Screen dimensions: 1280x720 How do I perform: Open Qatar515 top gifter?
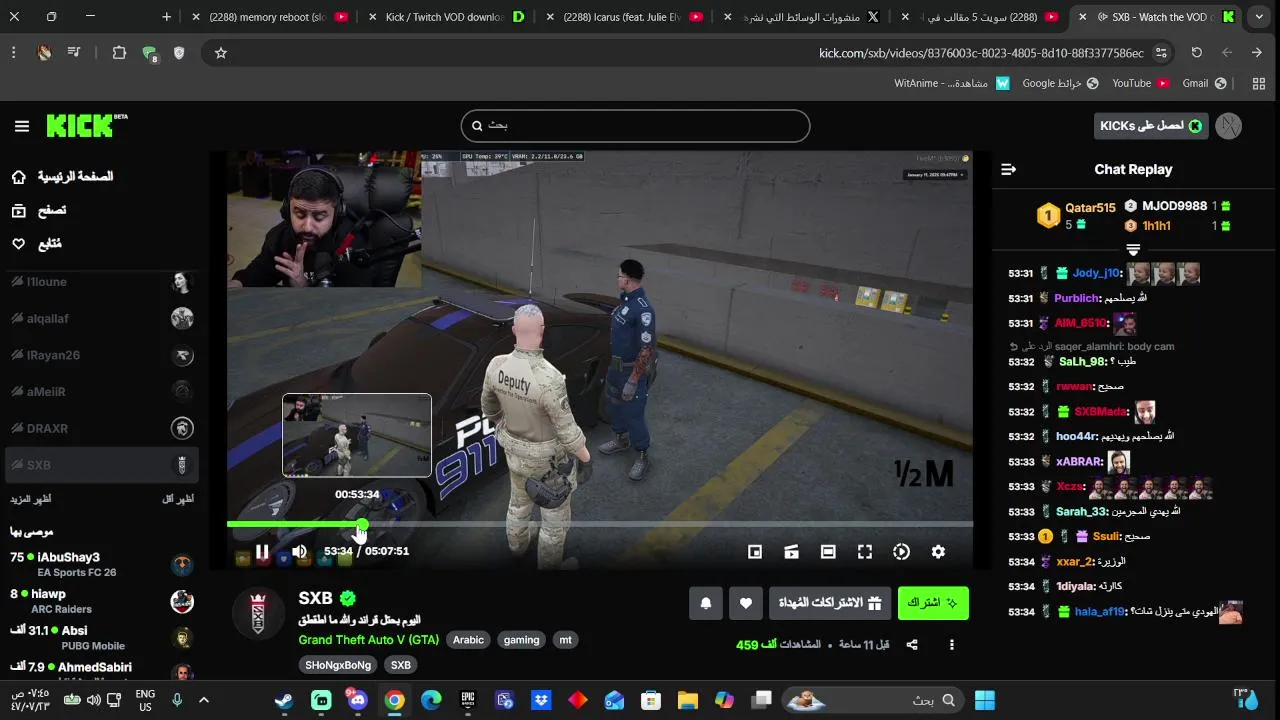[1090, 208]
